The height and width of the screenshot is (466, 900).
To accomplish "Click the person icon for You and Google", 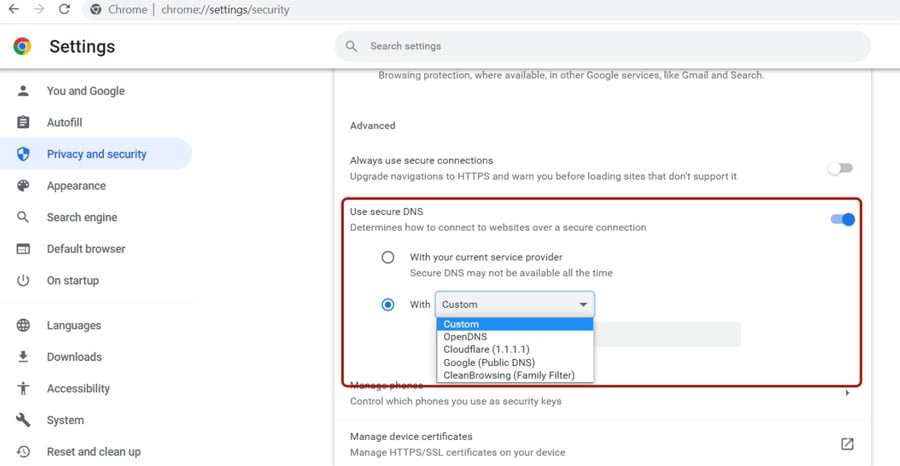I will pos(23,91).
